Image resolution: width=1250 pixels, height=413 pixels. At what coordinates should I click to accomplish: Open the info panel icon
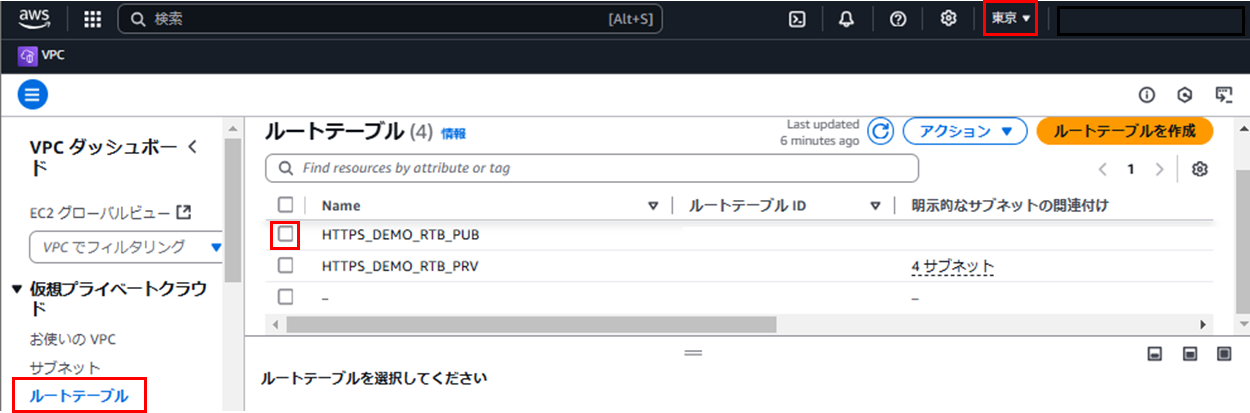[1147, 95]
